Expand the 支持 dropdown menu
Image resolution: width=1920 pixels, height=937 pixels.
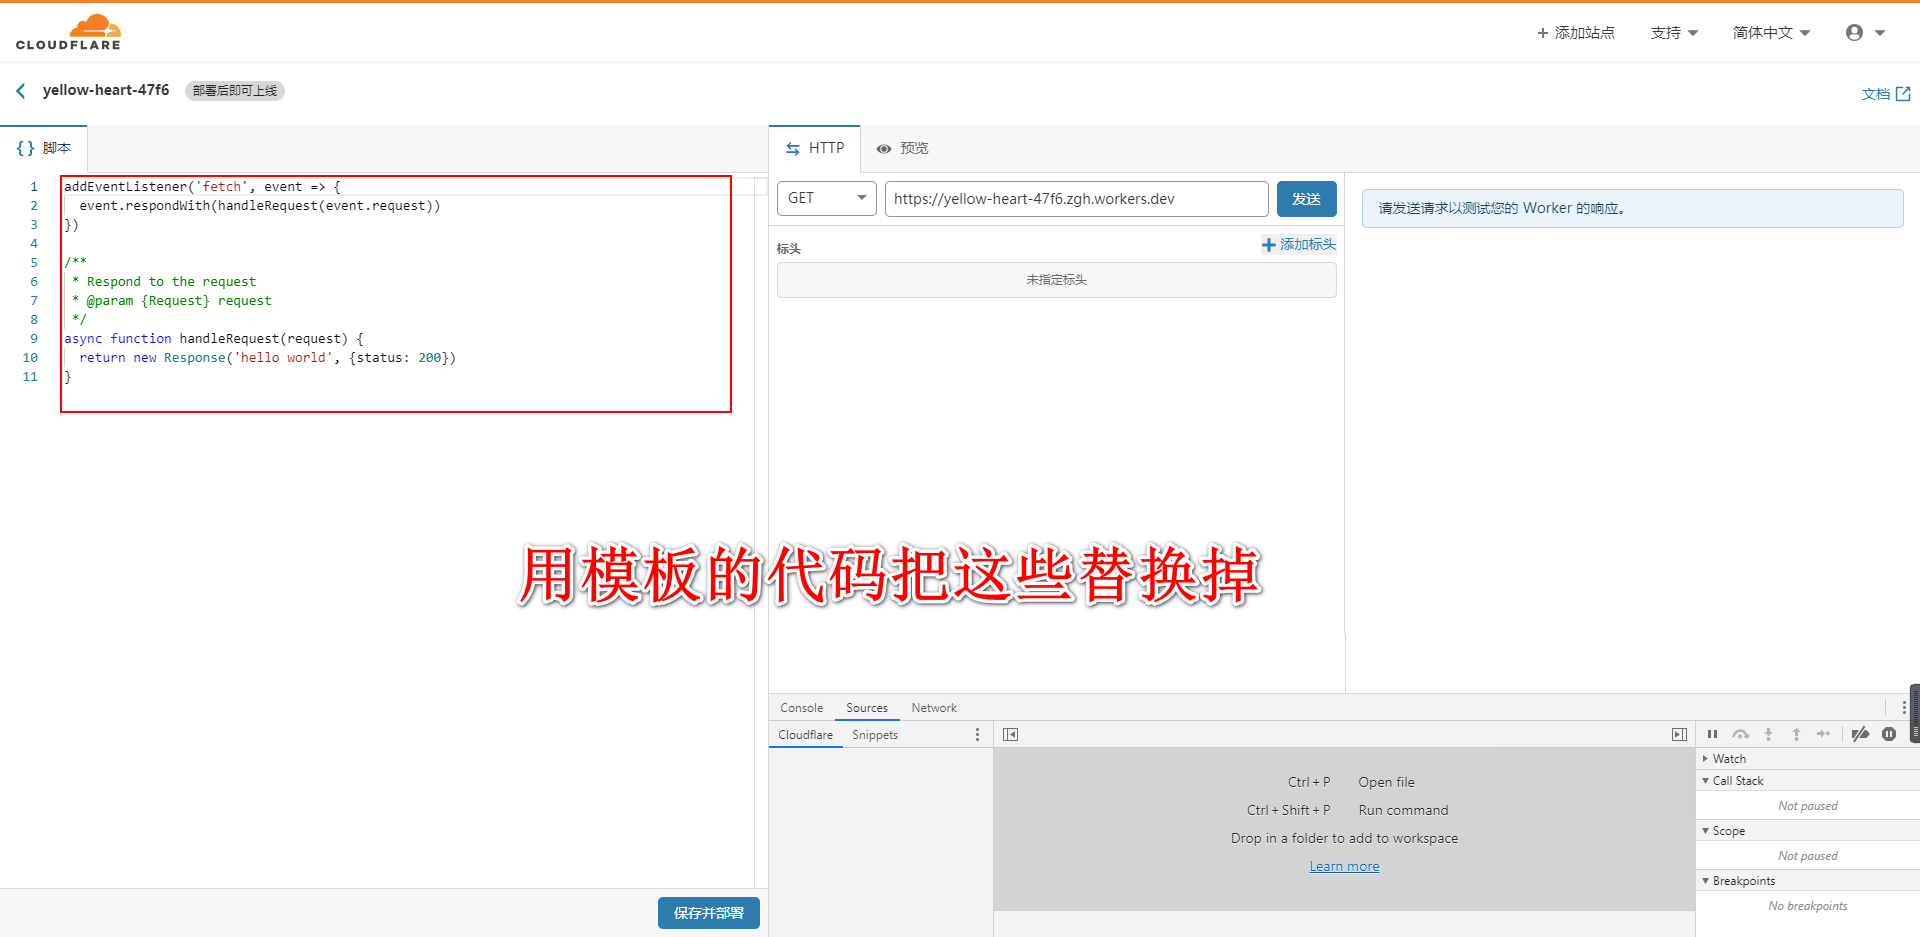[x=1674, y=33]
